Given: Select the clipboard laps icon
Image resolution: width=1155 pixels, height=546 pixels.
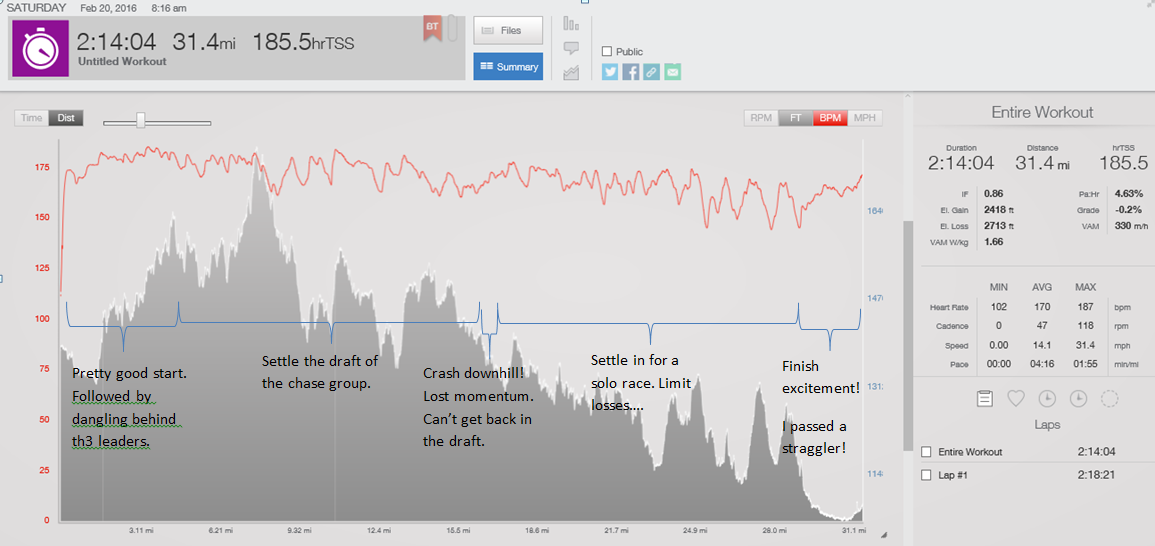Looking at the screenshot, I should [x=984, y=398].
